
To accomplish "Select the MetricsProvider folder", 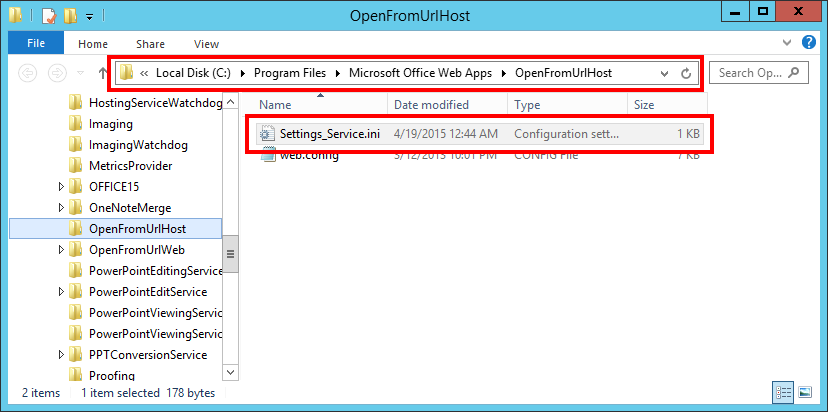I will tap(130, 166).
